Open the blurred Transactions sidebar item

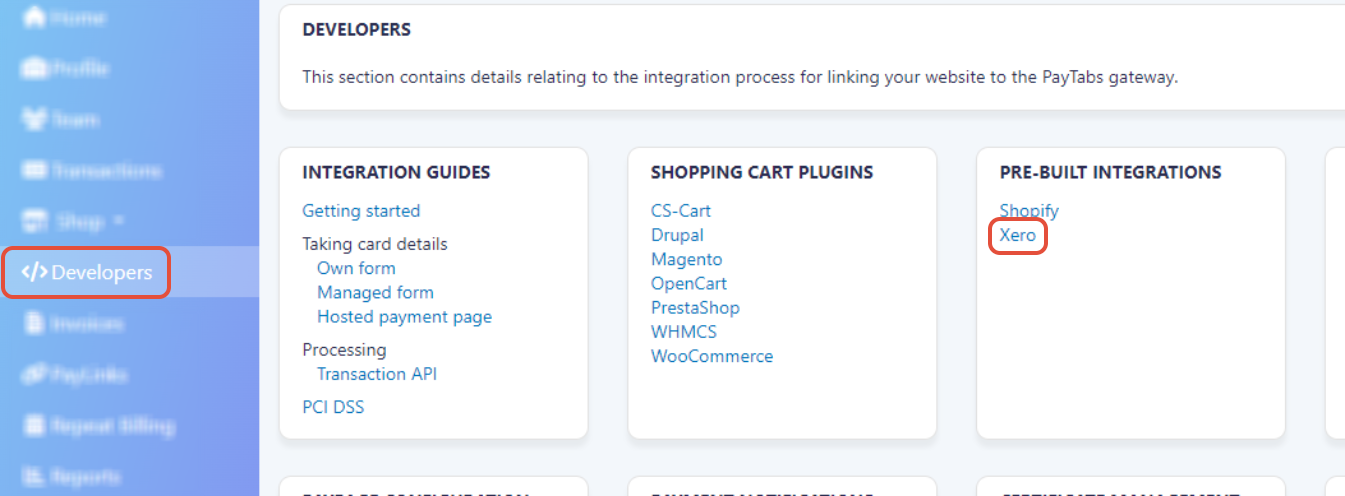91,171
